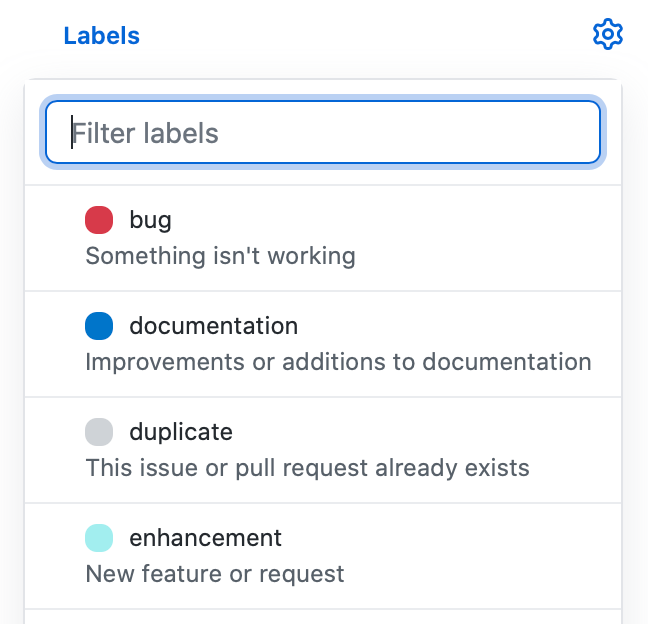648x624 pixels.
Task: Focus the Filter labels input field
Action: point(323,132)
